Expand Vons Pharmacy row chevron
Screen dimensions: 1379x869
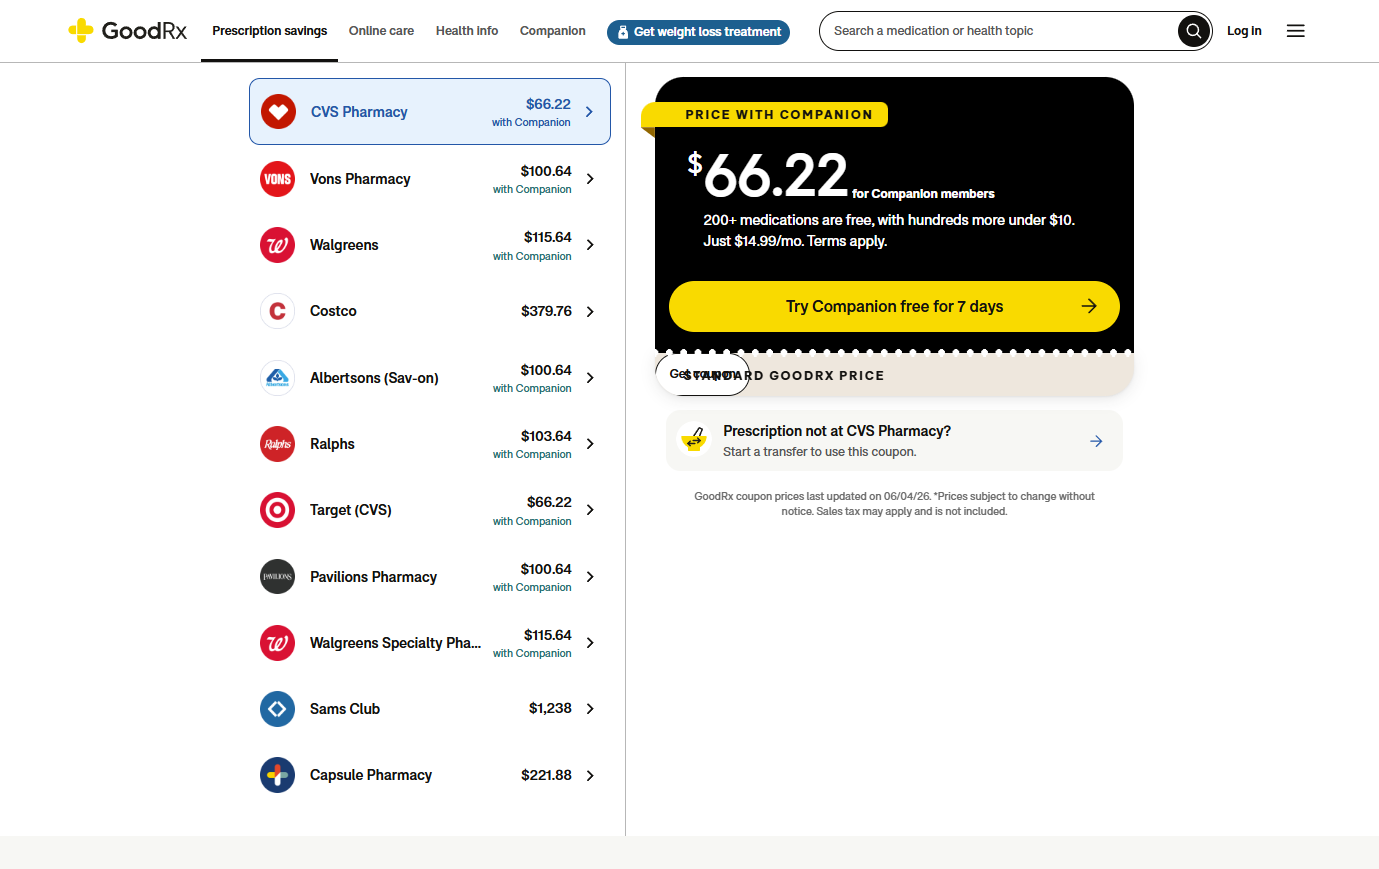[x=590, y=179]
